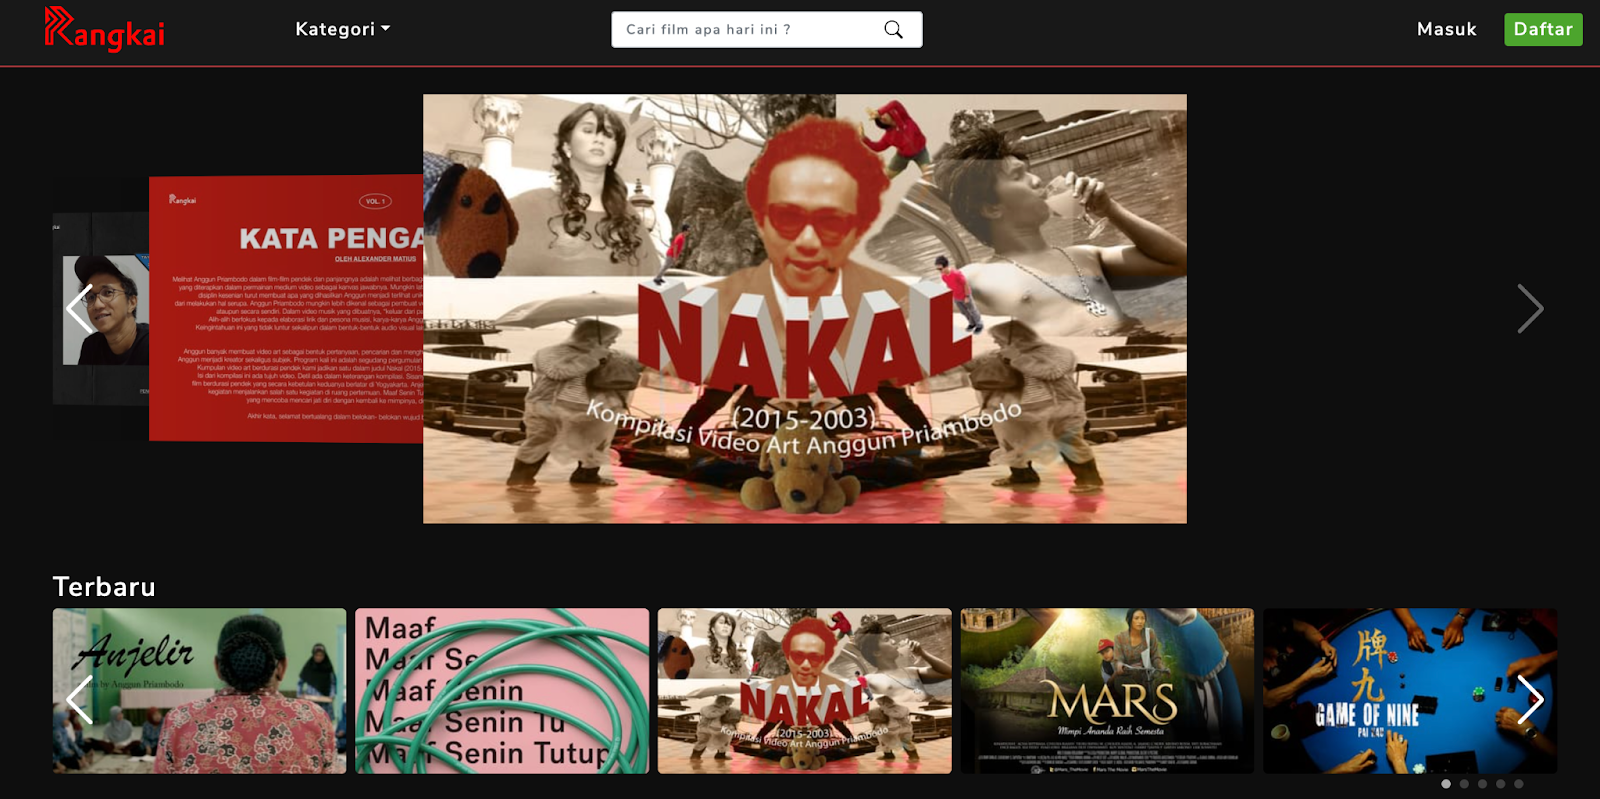Click the green Daftar button

pyautogui.click(x=1543, y=29)
